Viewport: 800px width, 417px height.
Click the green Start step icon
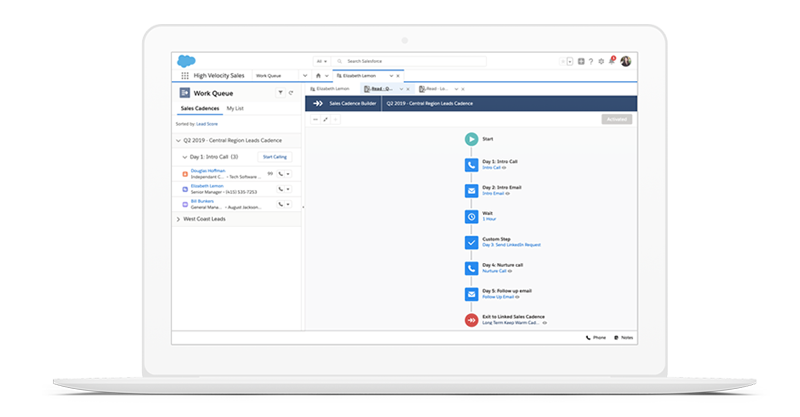pos(471,139)
